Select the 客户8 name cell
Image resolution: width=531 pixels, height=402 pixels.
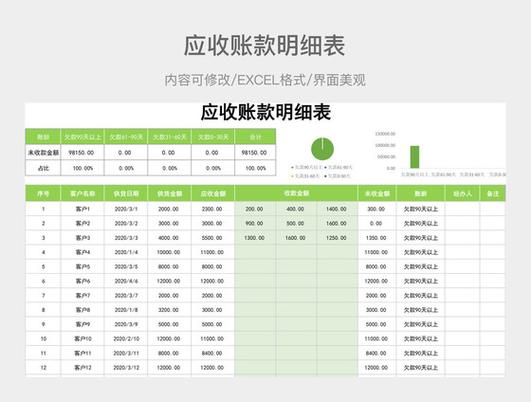83,310
